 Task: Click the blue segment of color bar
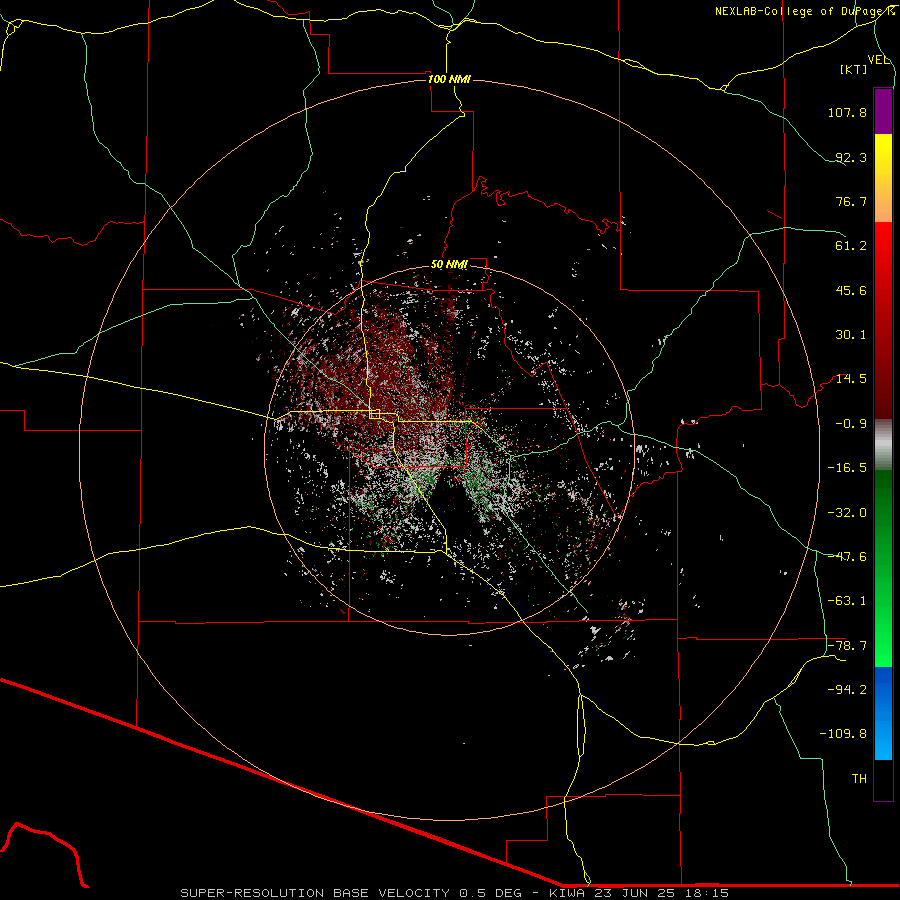(x=883, y=713)
